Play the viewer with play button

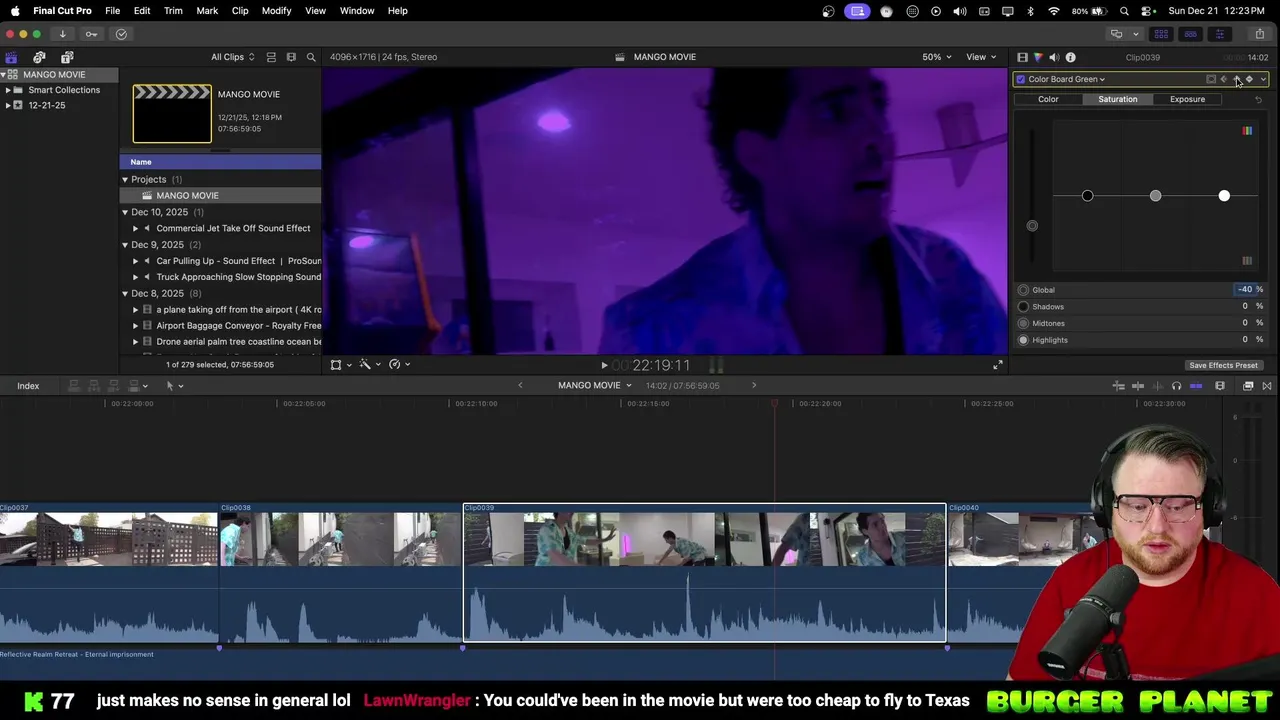pyautogui.click(x=604, y=366)
